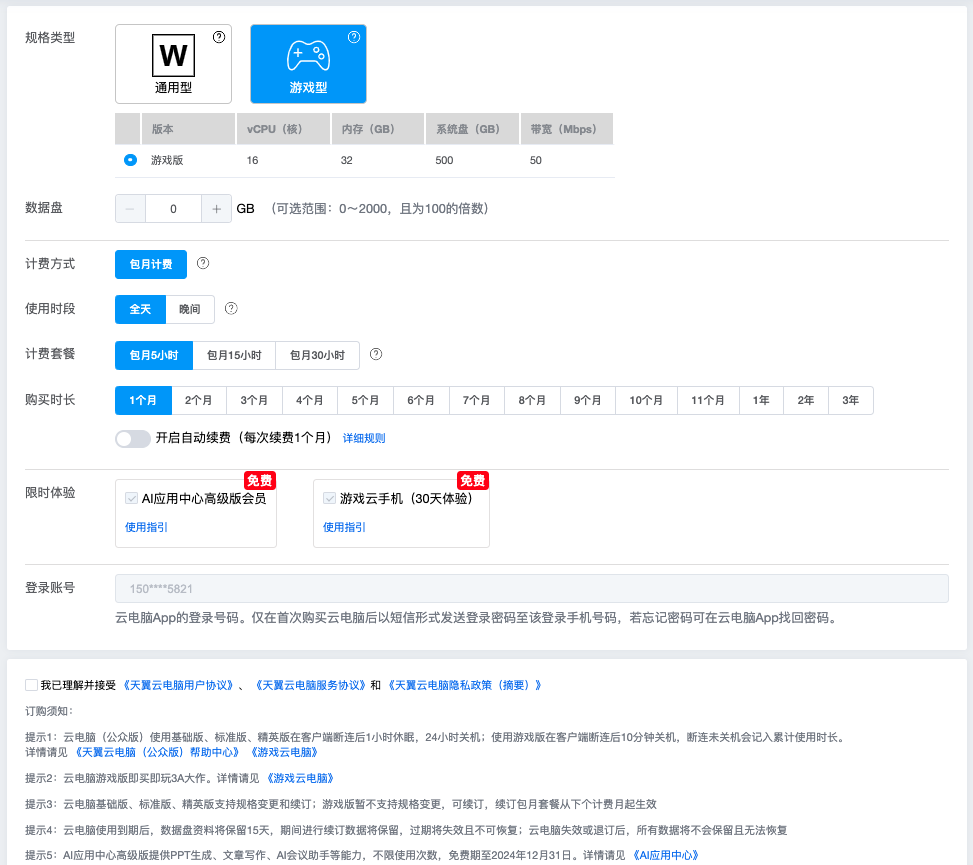973x865 pixels.
Task: Select 11个月 purchase duration
Action: [708, 400]
